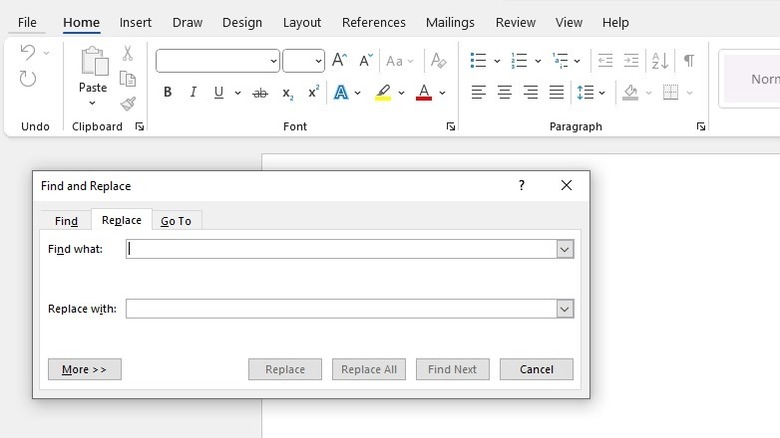Open the Insert ribbon tab
This screenshot has width=780, height=438.
click(136, 22)
